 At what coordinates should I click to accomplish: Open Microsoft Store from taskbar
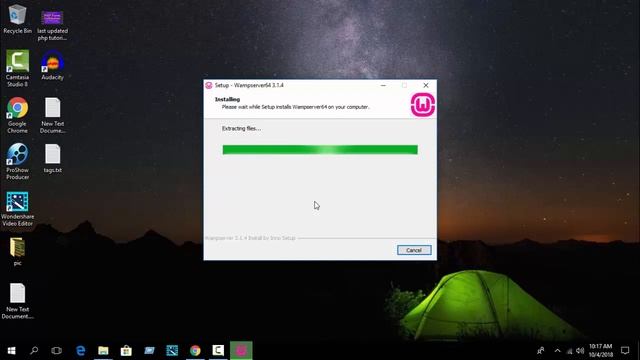pyautogui.click(x=126, y=351)
